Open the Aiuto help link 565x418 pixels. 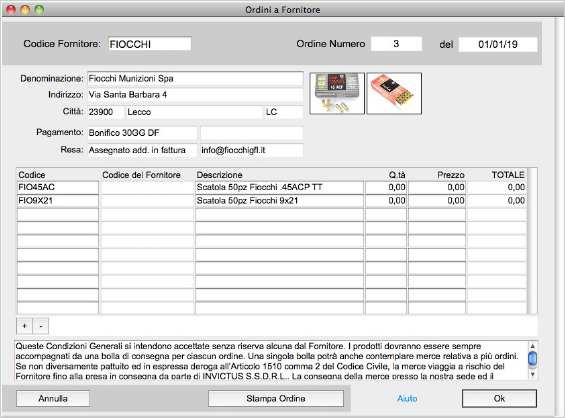pos(407,399)
